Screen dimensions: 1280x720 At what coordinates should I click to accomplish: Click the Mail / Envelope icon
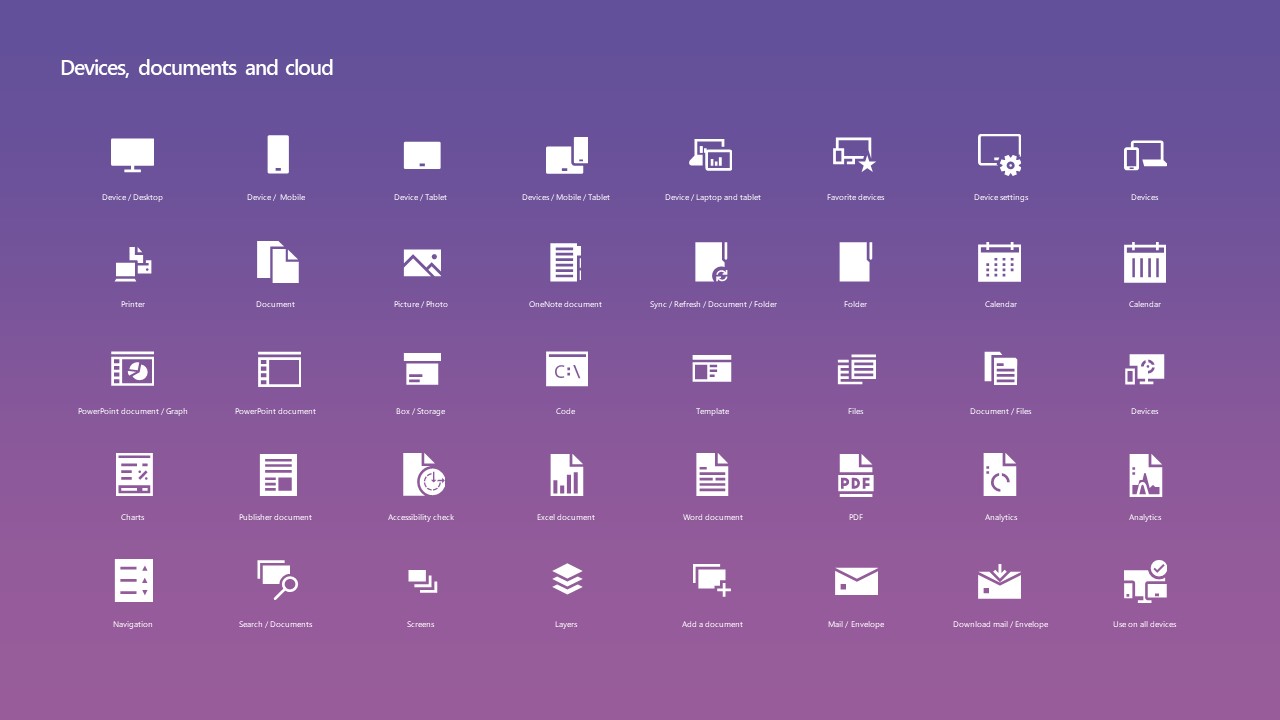[x=856, y=581]
